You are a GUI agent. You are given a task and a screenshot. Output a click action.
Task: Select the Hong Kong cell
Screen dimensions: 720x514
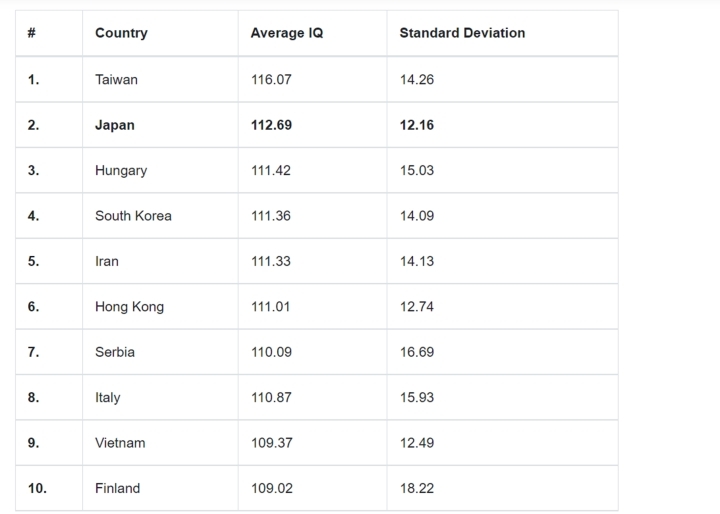pyautogui.click(x=129, y=307)
